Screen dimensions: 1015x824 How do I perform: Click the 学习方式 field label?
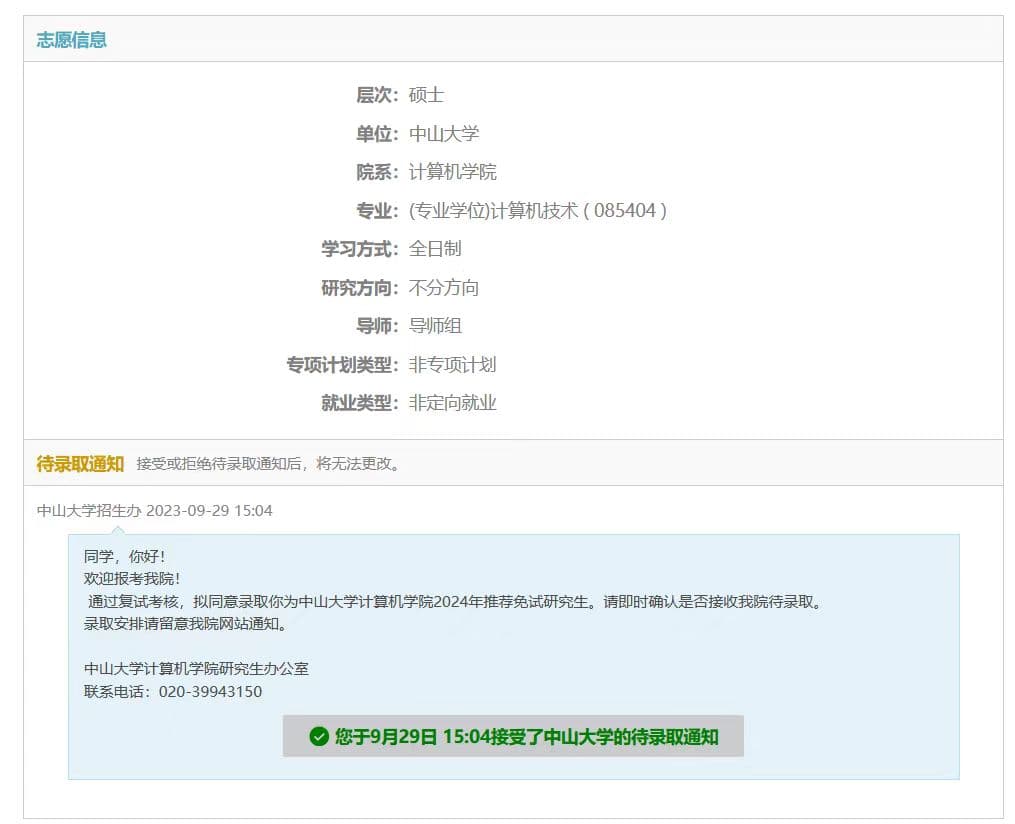pos(360,249)
